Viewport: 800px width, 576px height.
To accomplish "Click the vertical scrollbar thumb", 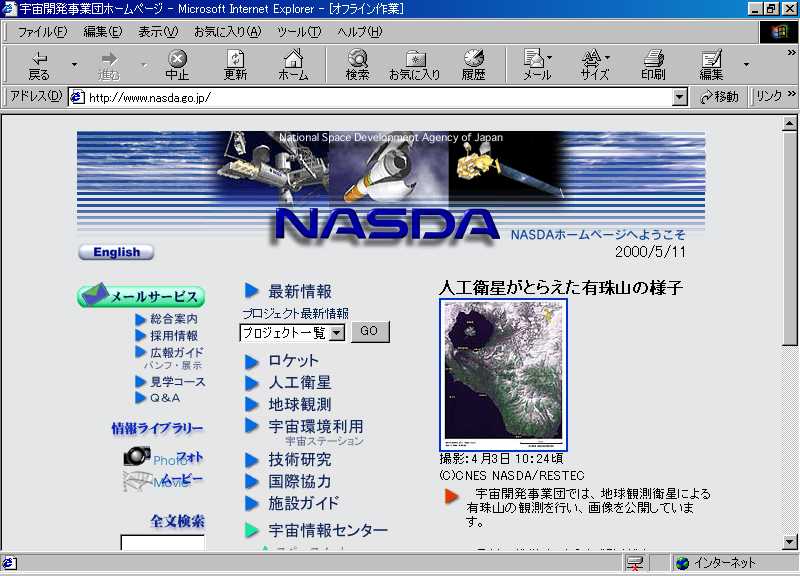I will point(789,238).
